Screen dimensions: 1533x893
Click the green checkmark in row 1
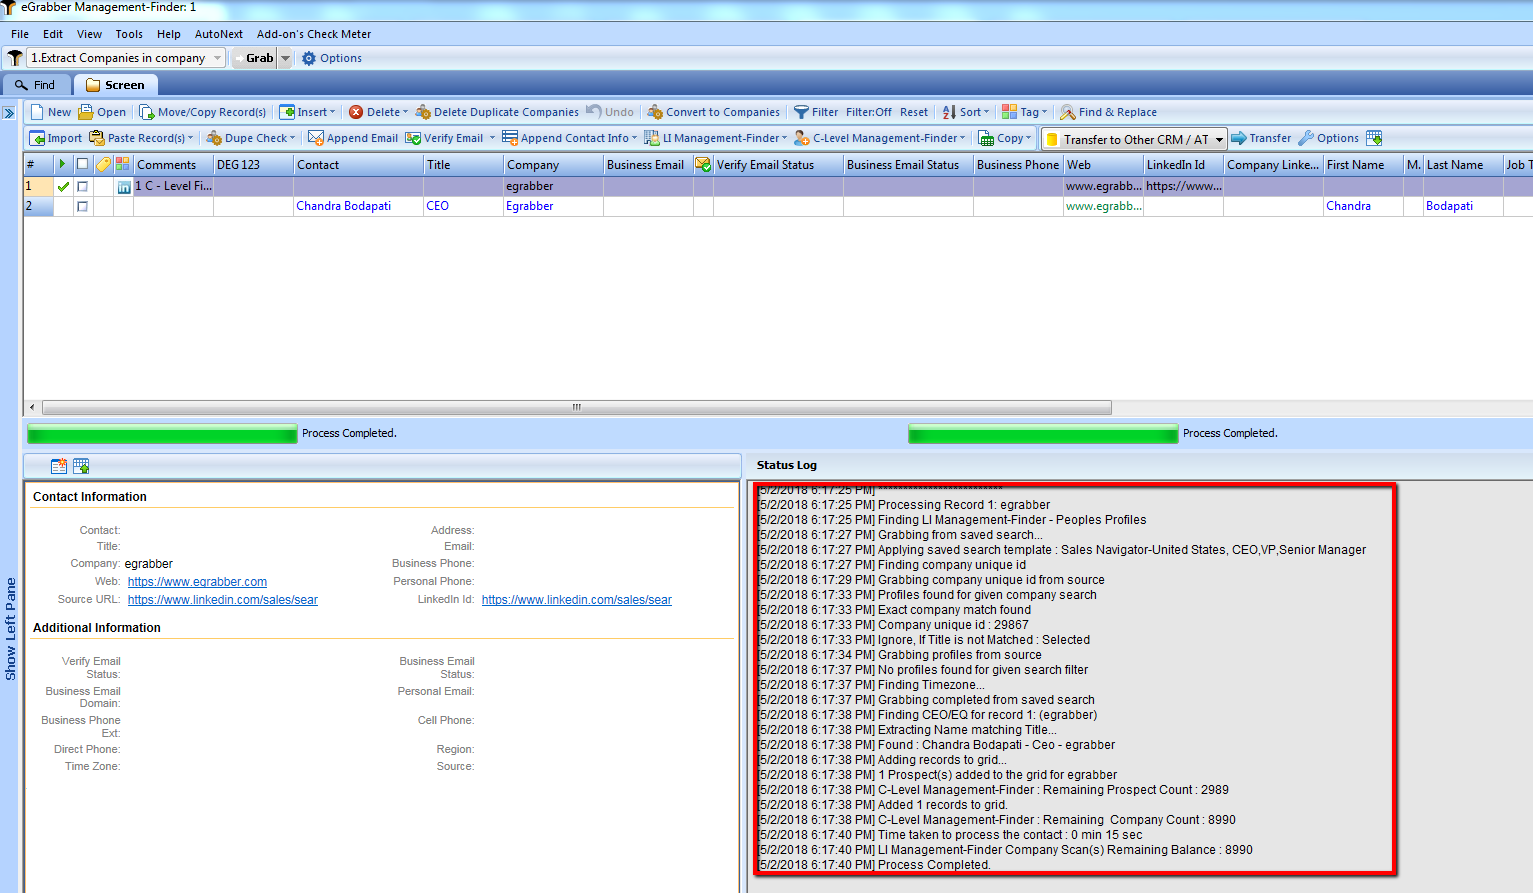click(63, 186)
